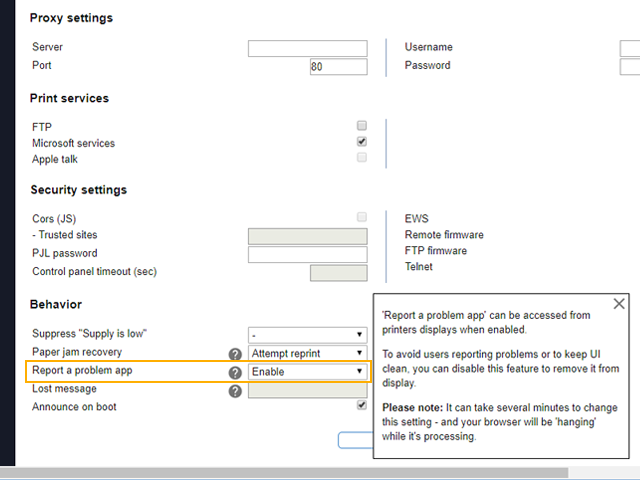Screen dimensions: 640x480
Task: Enable the FTP print service checkbox
Action: (362, 126)
